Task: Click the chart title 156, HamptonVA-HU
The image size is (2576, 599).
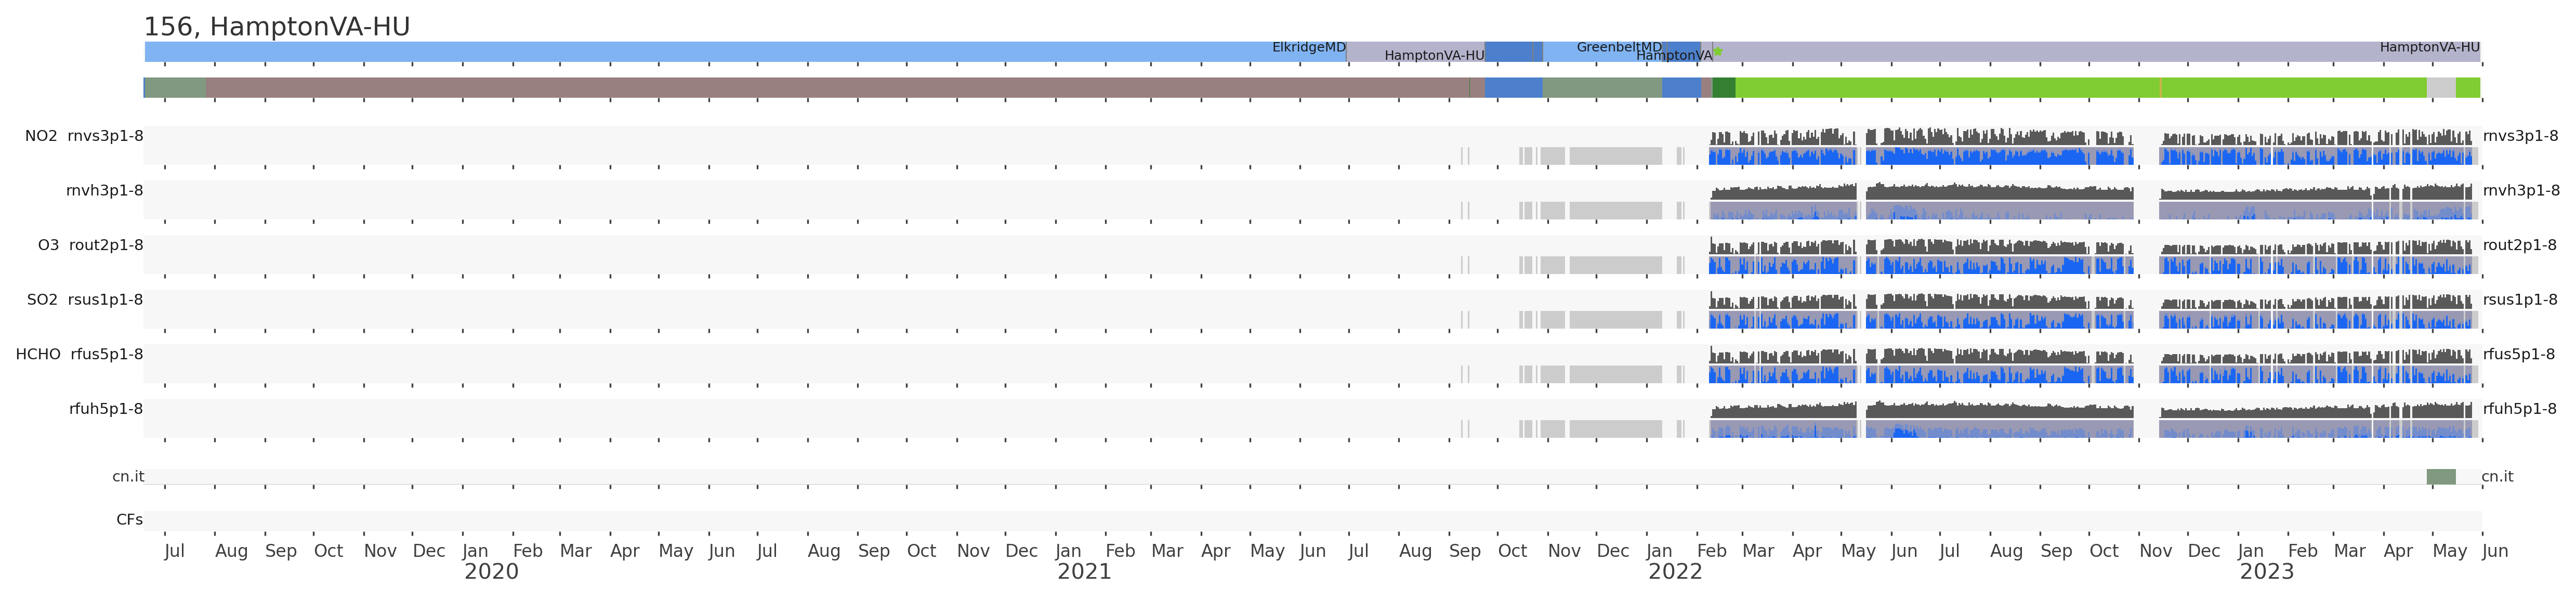Action: [277, 27]
